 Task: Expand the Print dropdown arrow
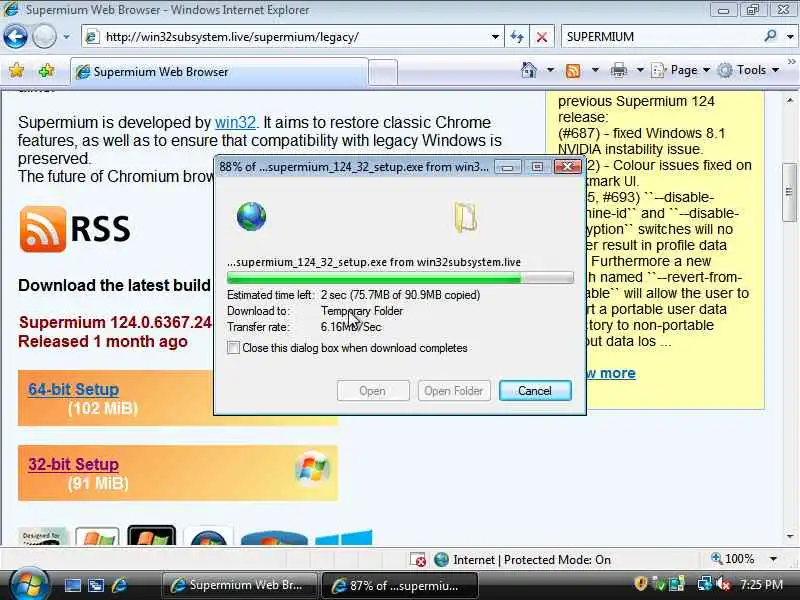tap(640, 70)
